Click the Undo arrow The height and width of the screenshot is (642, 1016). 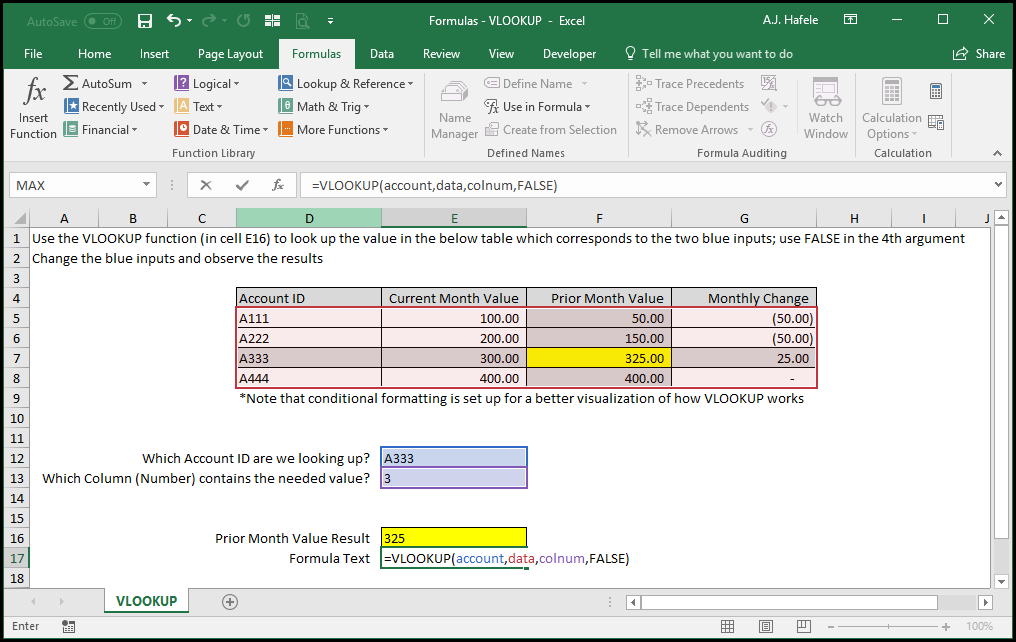[x=174, y=20]
